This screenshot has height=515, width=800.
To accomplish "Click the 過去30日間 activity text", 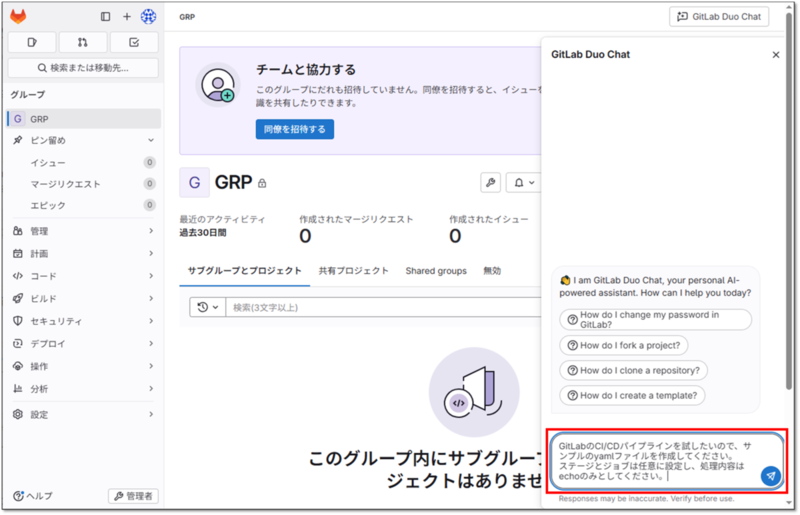I will point(203,233).
